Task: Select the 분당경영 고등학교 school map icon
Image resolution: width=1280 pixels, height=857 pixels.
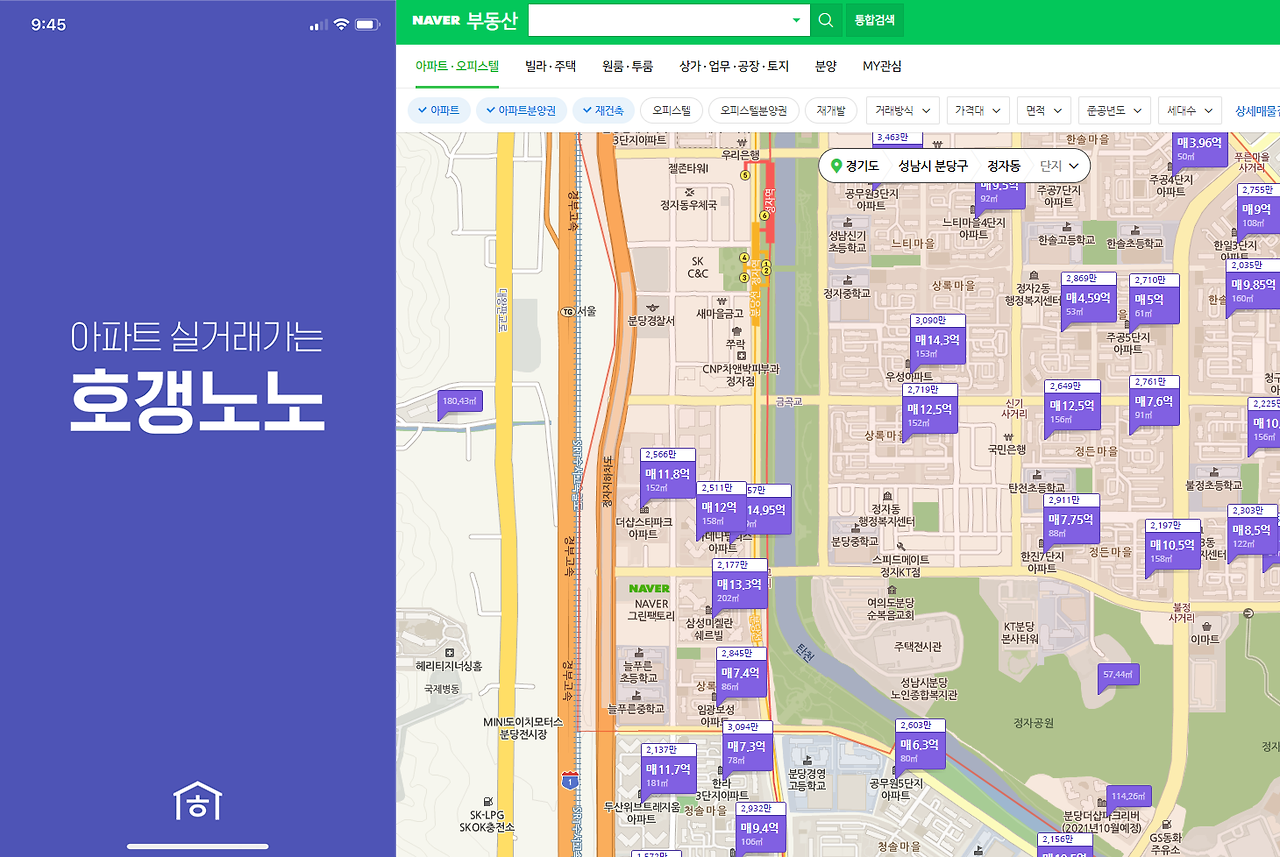Action: (807, 760)
